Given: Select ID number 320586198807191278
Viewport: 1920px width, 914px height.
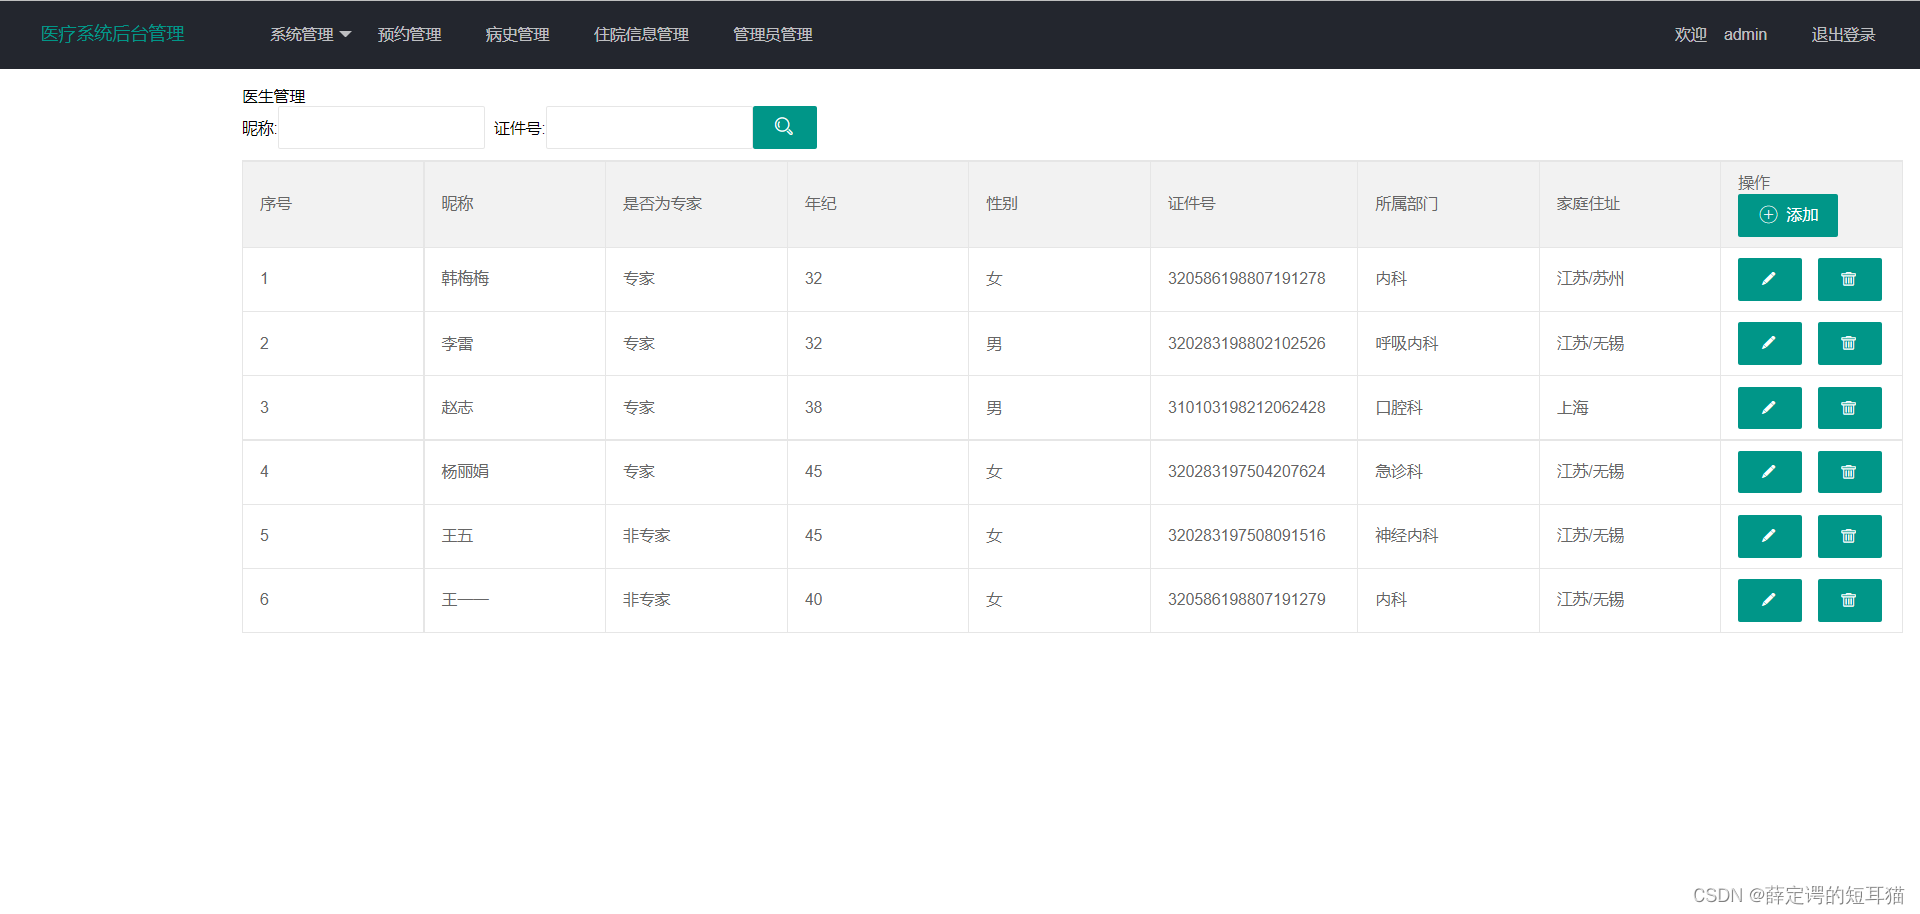Looking at the screenshot, I should 1246,279.
